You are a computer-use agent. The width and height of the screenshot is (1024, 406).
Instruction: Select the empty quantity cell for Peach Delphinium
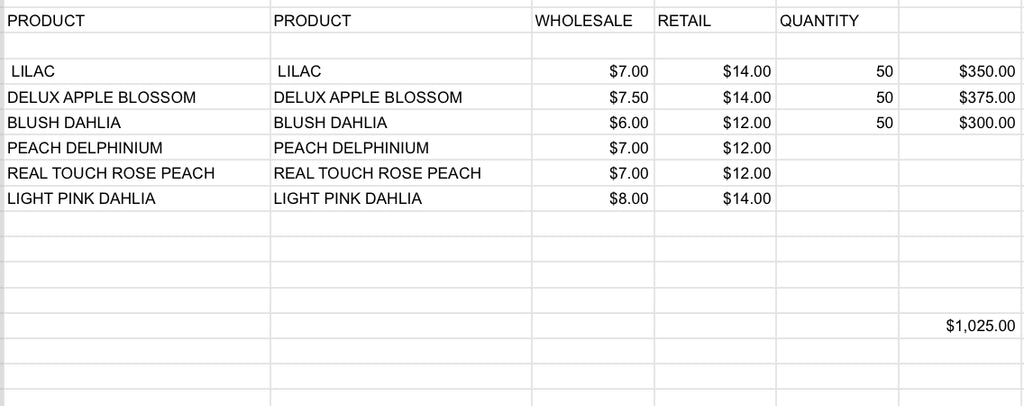[x=836, y=148]
